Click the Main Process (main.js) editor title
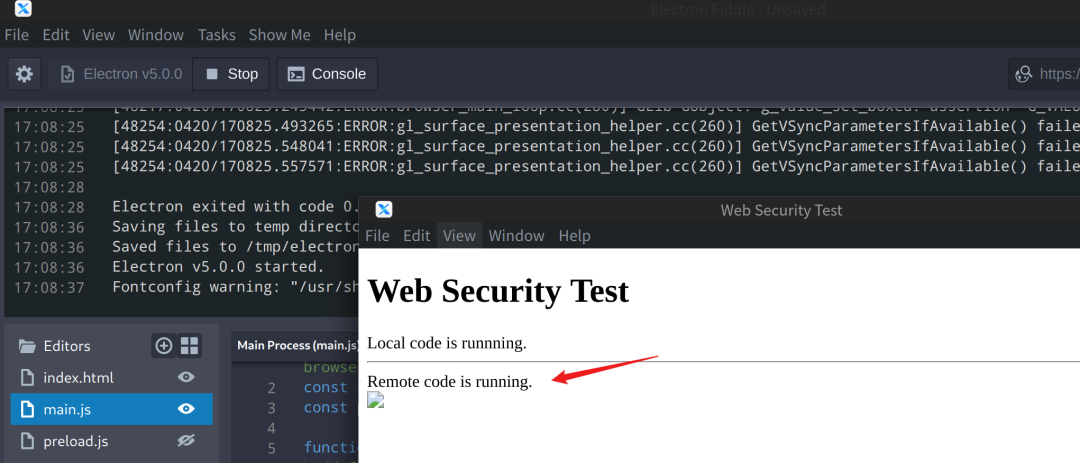 click(x=298, y=345)
